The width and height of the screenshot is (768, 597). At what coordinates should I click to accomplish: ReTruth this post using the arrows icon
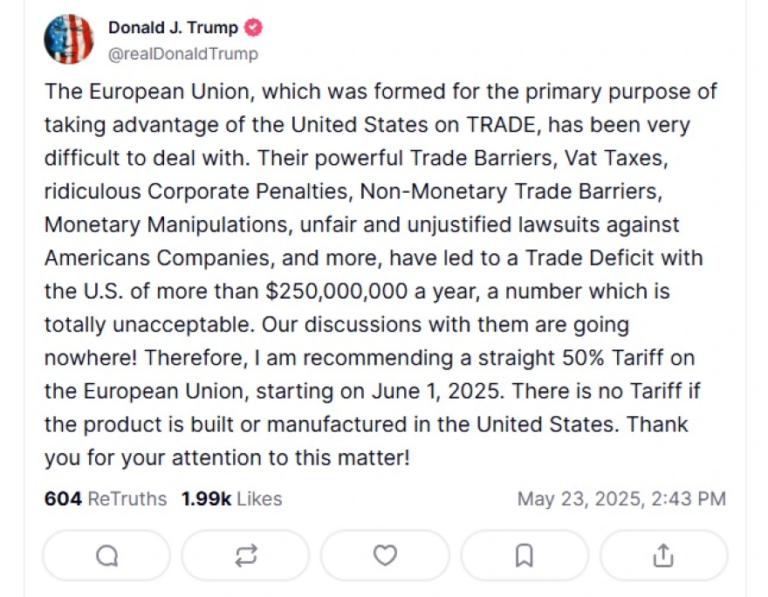pos(246,555)
